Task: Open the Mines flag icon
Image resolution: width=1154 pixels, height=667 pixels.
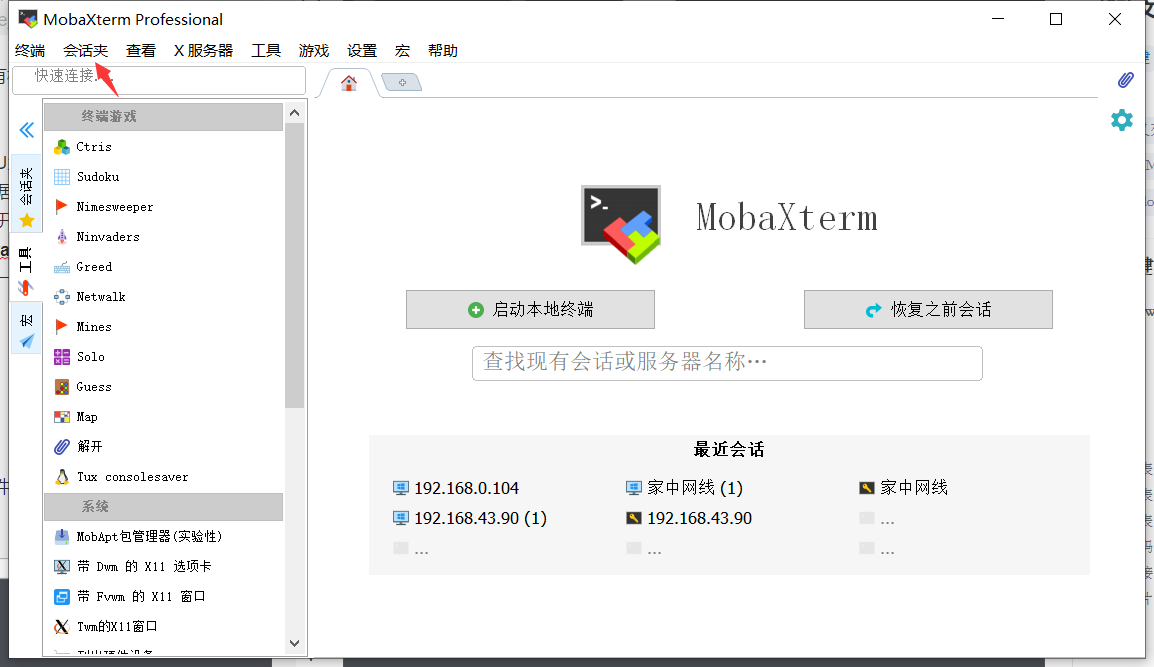Action: tap(62, 327)
